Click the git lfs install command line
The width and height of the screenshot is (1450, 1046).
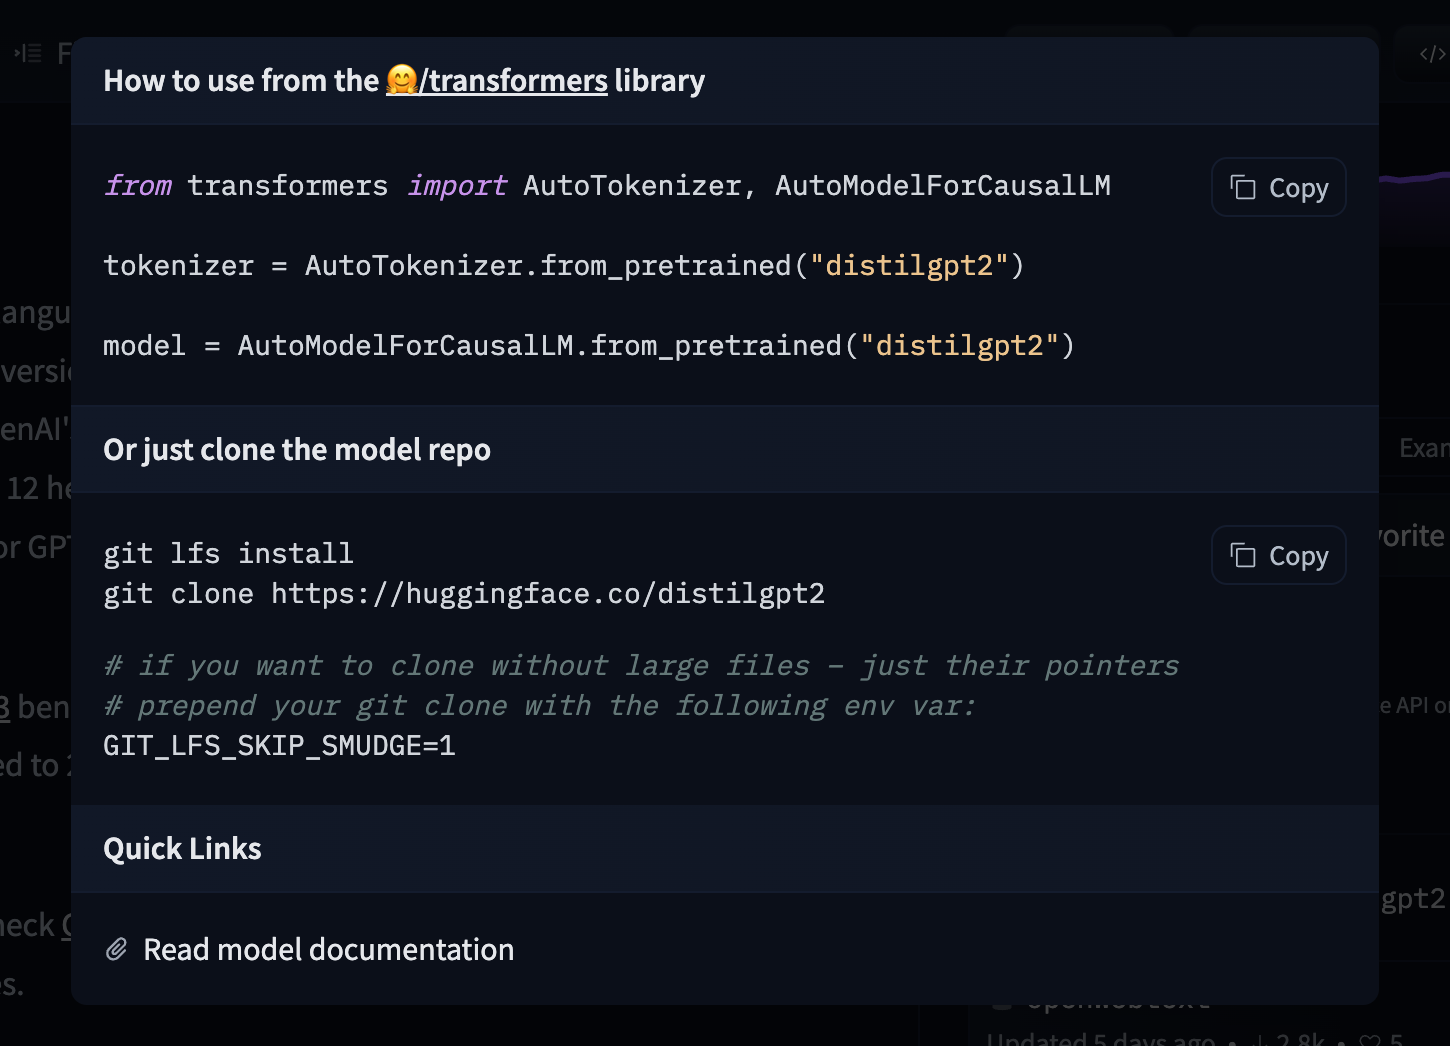[x=228, y=554]
